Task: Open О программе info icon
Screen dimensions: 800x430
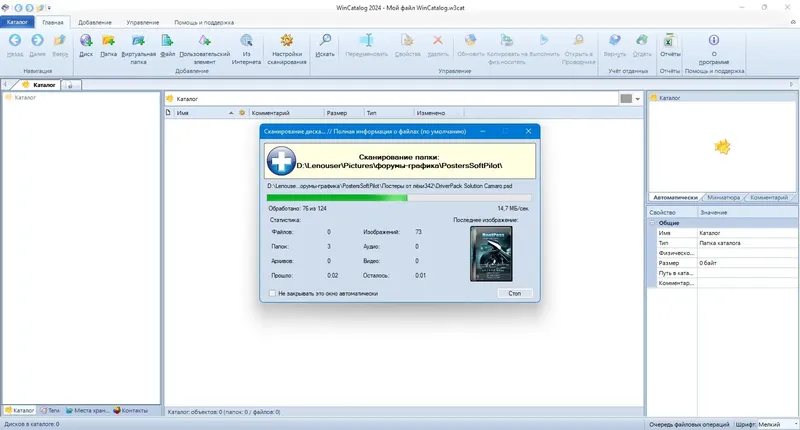Action: (x=714, y=40)
